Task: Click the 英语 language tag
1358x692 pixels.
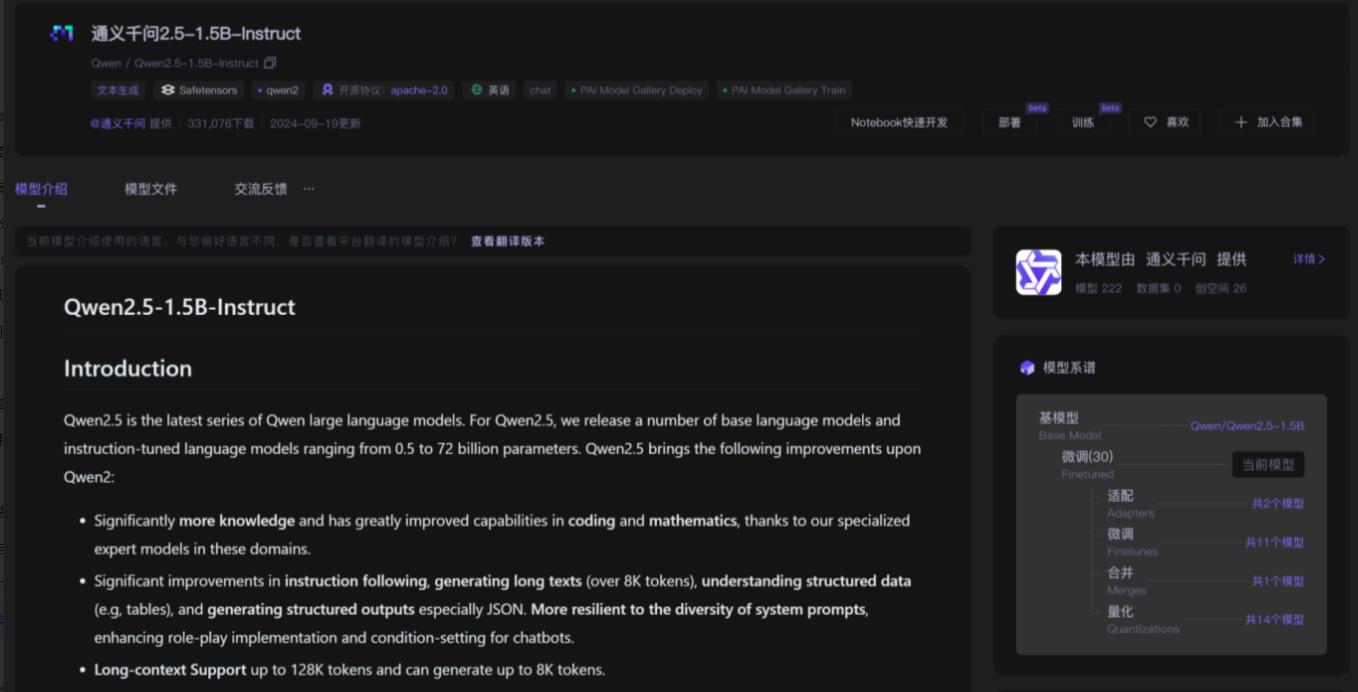Action: pos(489,90)
